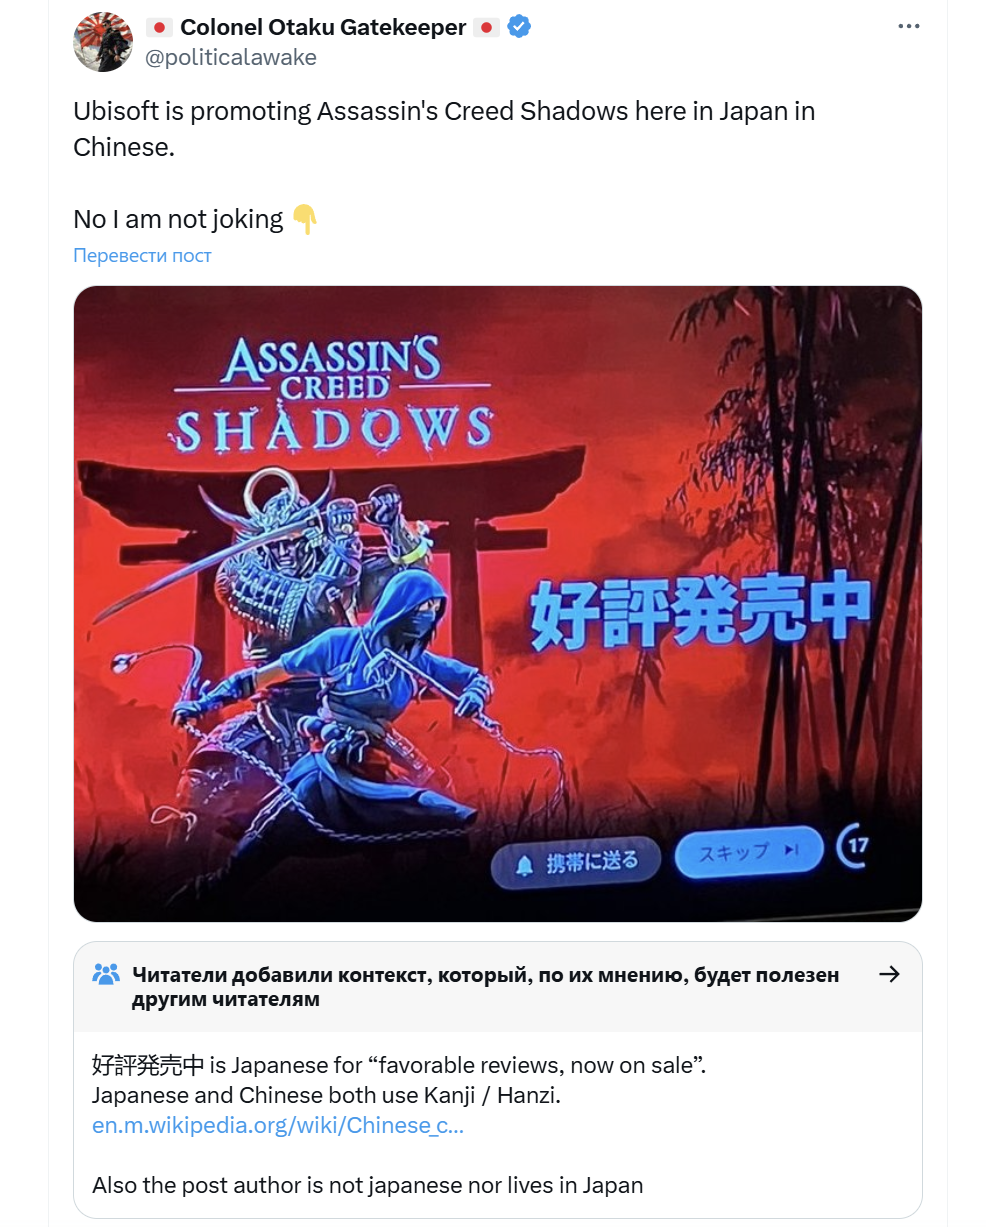The image size is (986, 1227).
Task: Click the bell icon in the ad image
Action: pyautogui.click(x=524, y=866)
